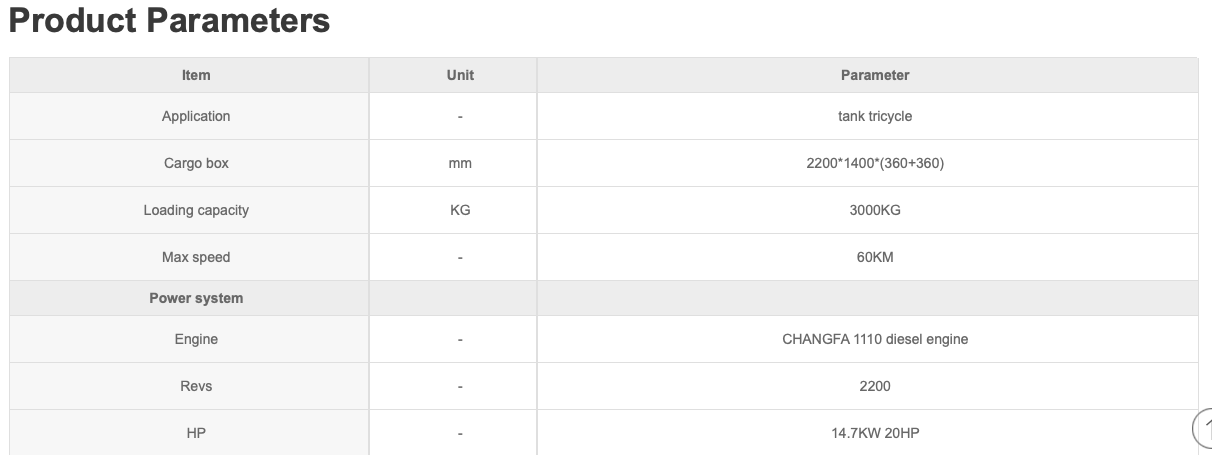This screenshot has width=1212, height=455.
Task: Select the Cargo box row label
Action: (x=196, y=163)
